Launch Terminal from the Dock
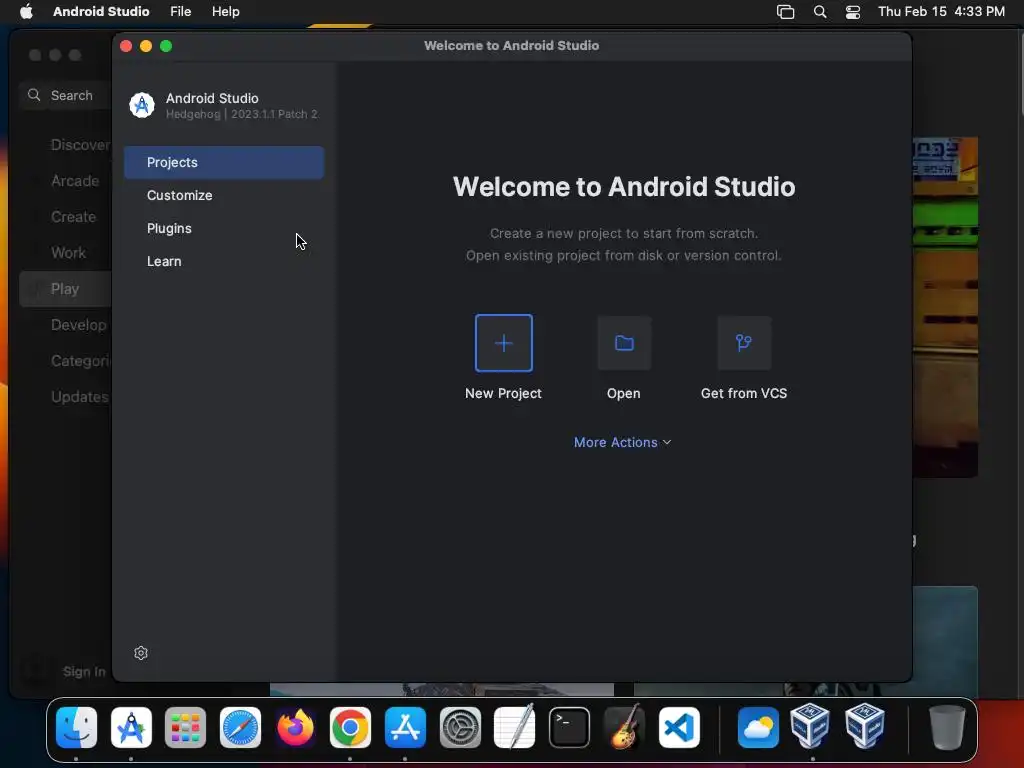Viewport: 1024px width, 768px height. [569, 728]
